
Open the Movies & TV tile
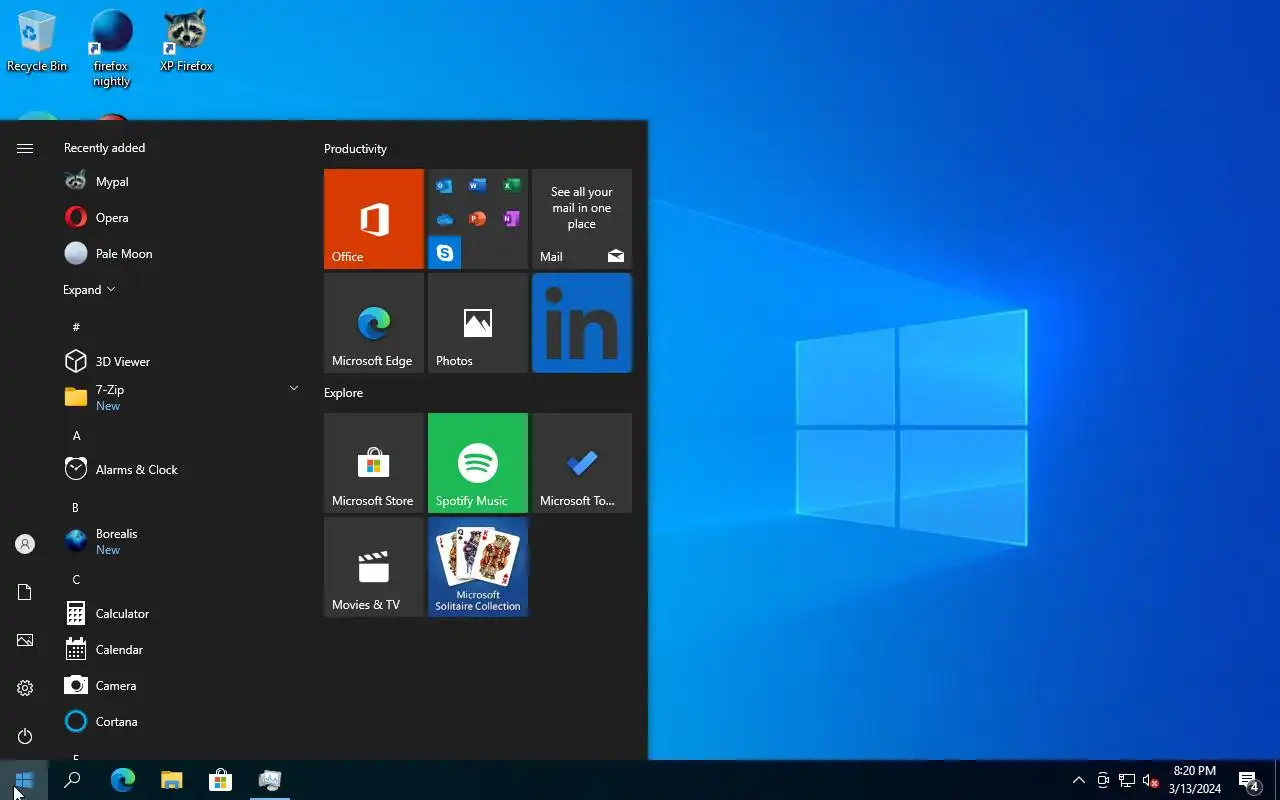pyautogui.click(x=374, y=567)
